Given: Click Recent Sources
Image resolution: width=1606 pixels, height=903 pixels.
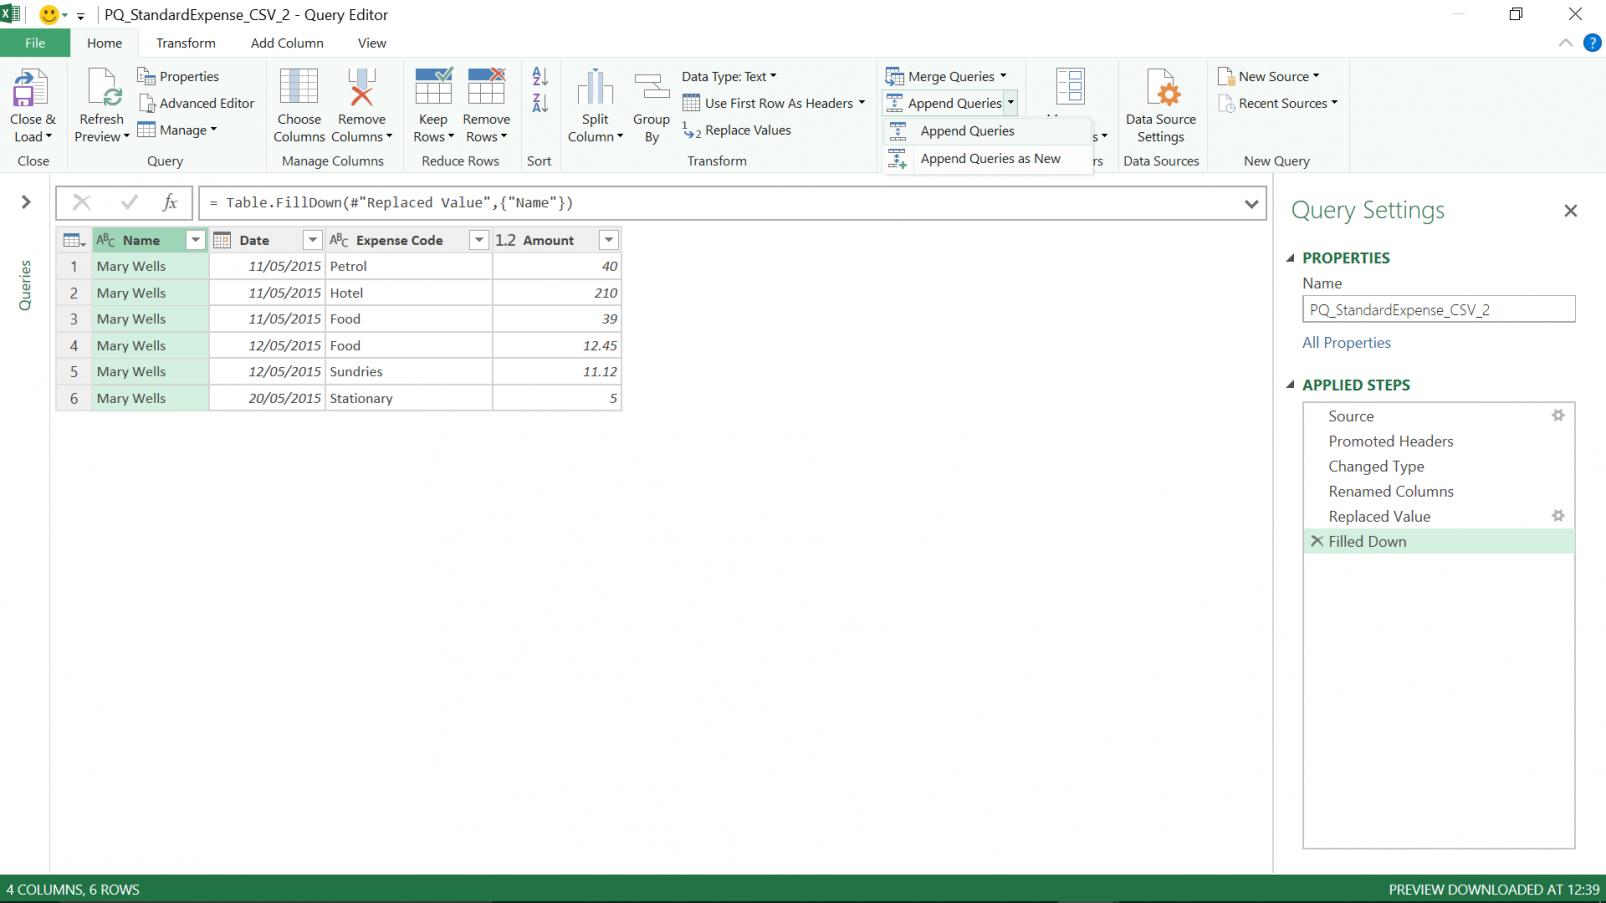Looking at the screenshot, I should 1277,103.
